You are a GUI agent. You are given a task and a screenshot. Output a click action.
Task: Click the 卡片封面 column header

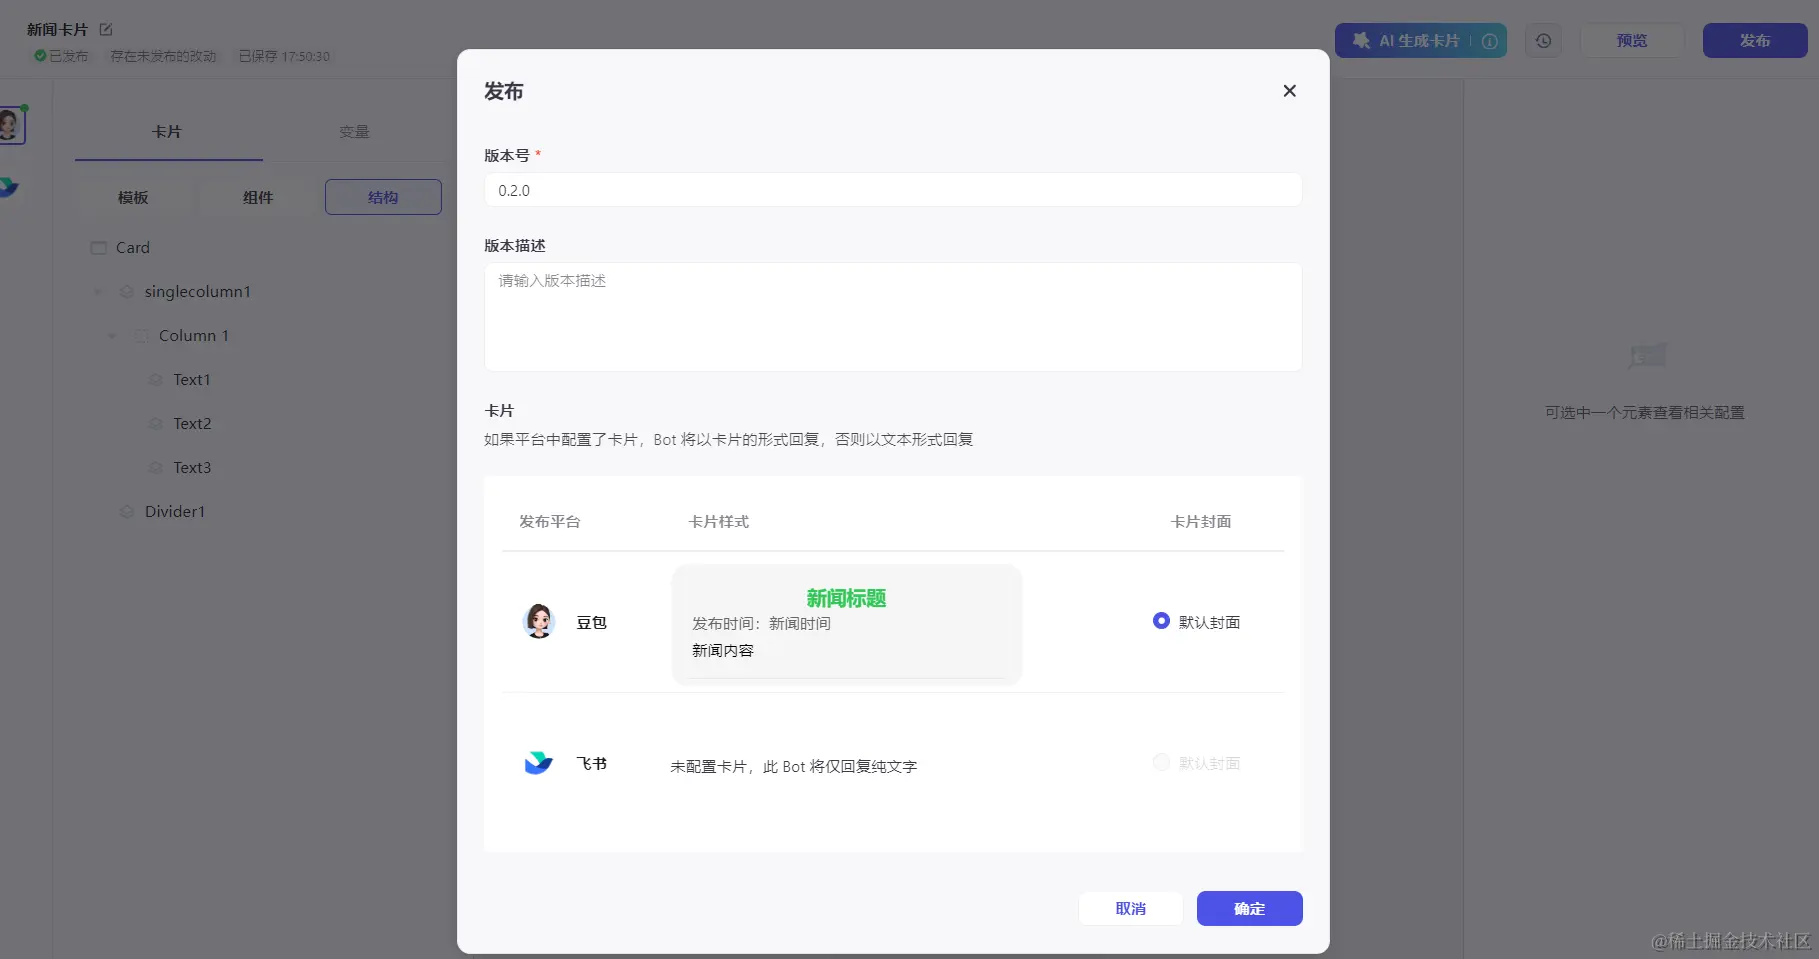pos(1201,522)
